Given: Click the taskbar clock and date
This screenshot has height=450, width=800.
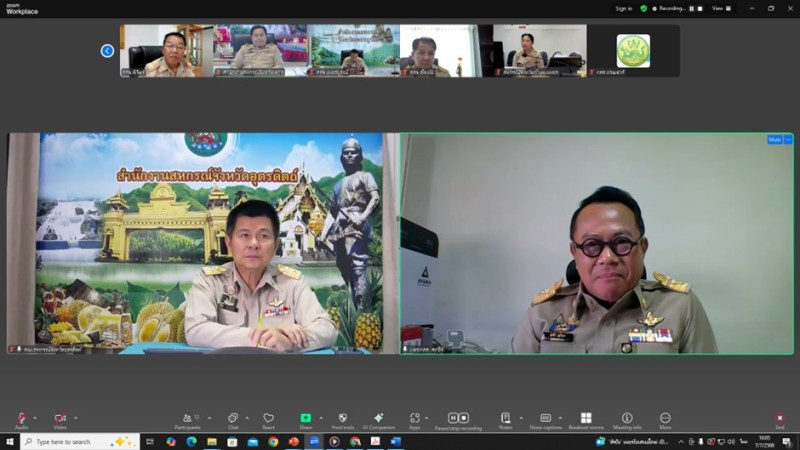Looking at the screenshot, I should (765, 442).
